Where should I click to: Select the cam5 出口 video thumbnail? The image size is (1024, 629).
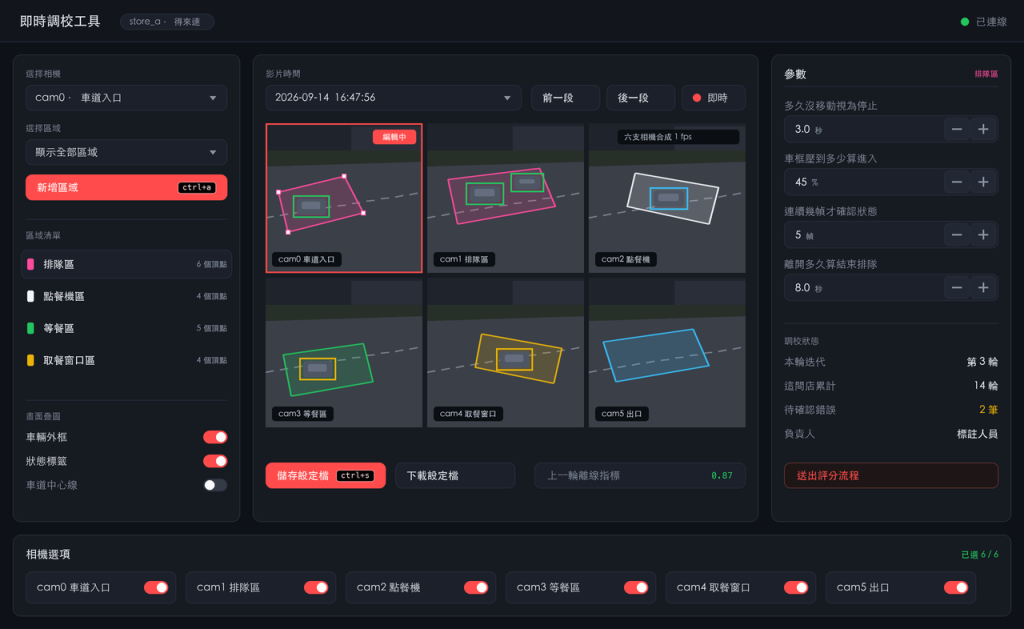click(x=667, y=353)
